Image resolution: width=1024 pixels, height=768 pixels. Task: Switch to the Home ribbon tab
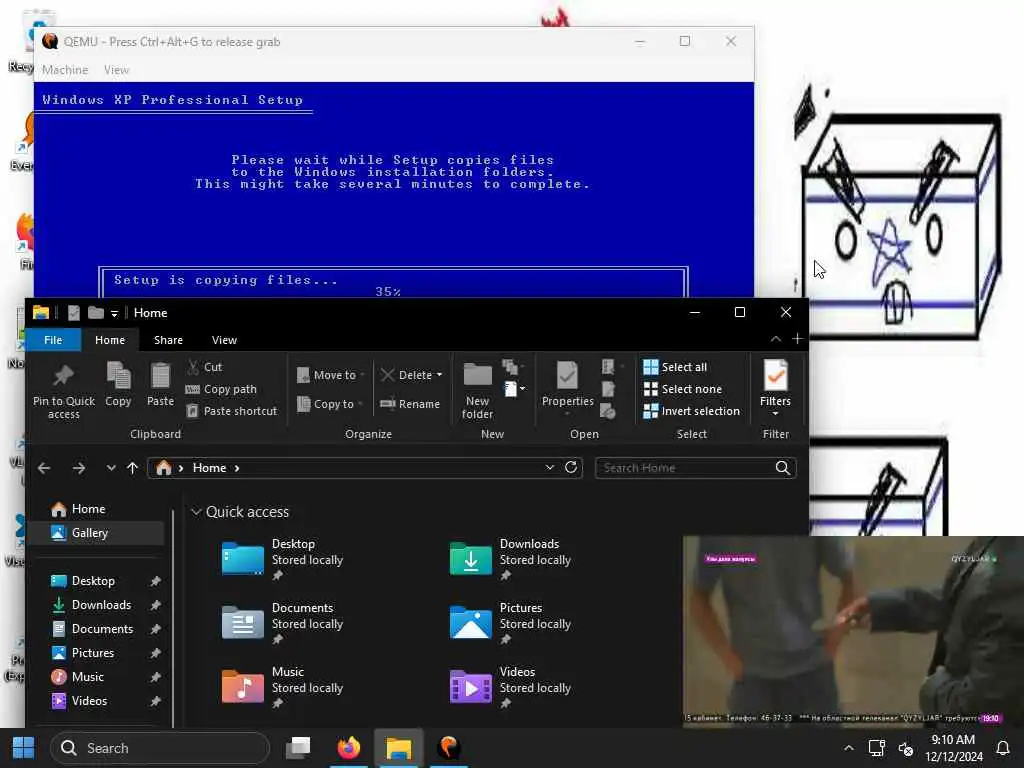(110, 340)
